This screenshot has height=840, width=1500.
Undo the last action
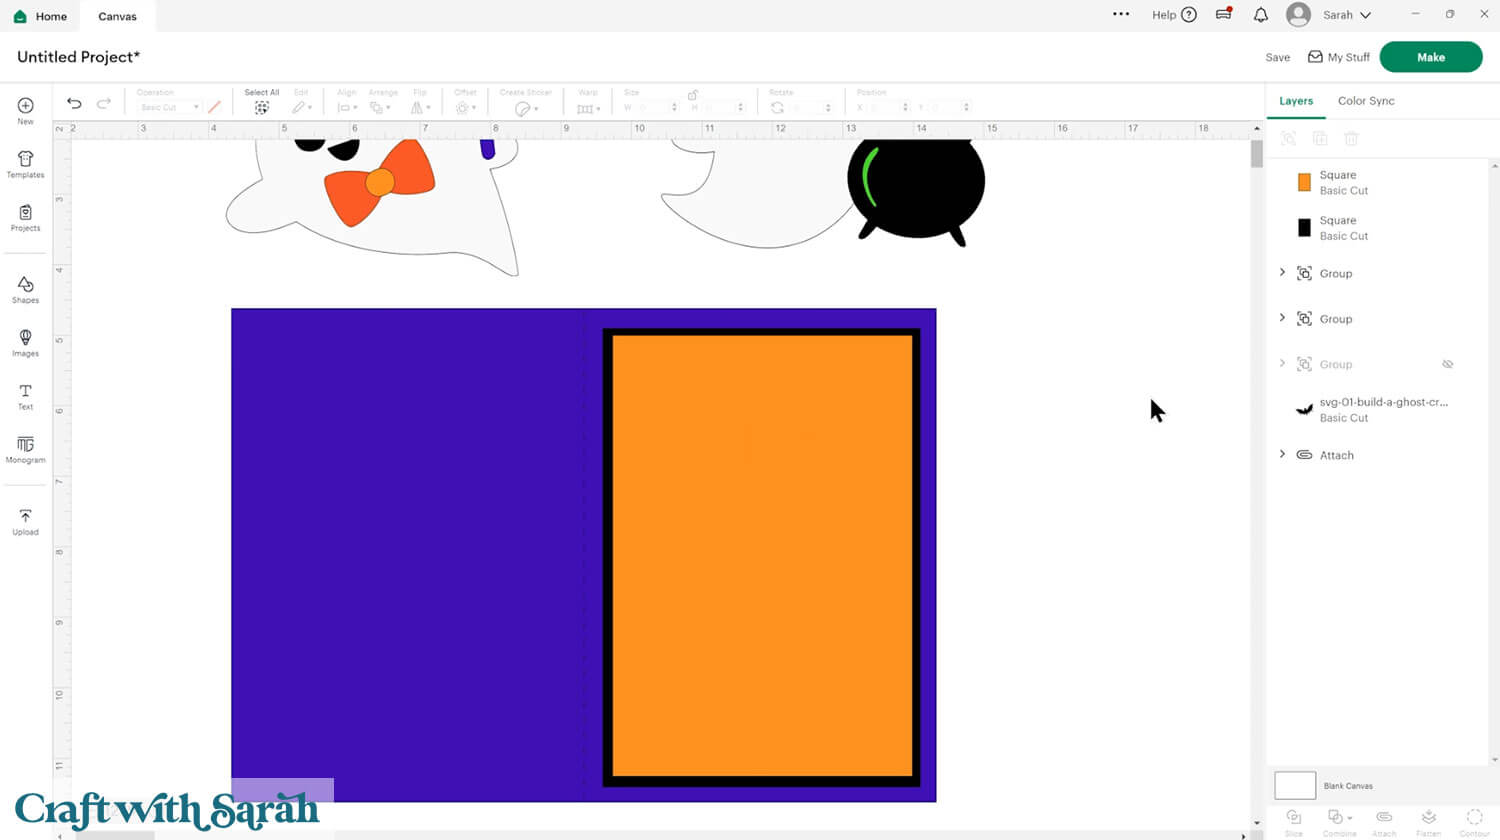point(74,103)
